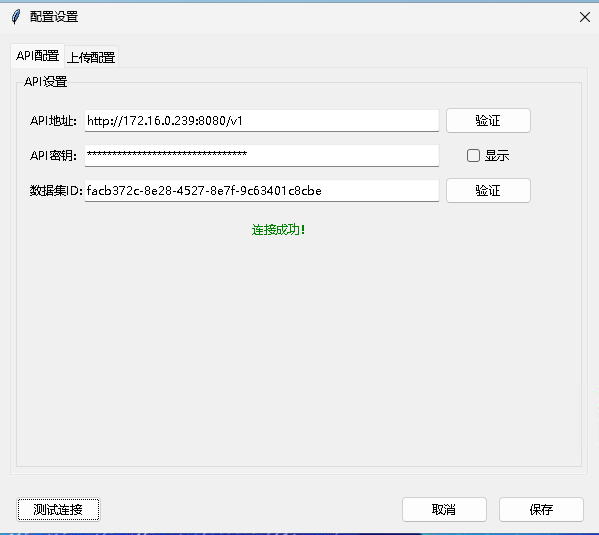Click the API地址 input field

point(262,121)
